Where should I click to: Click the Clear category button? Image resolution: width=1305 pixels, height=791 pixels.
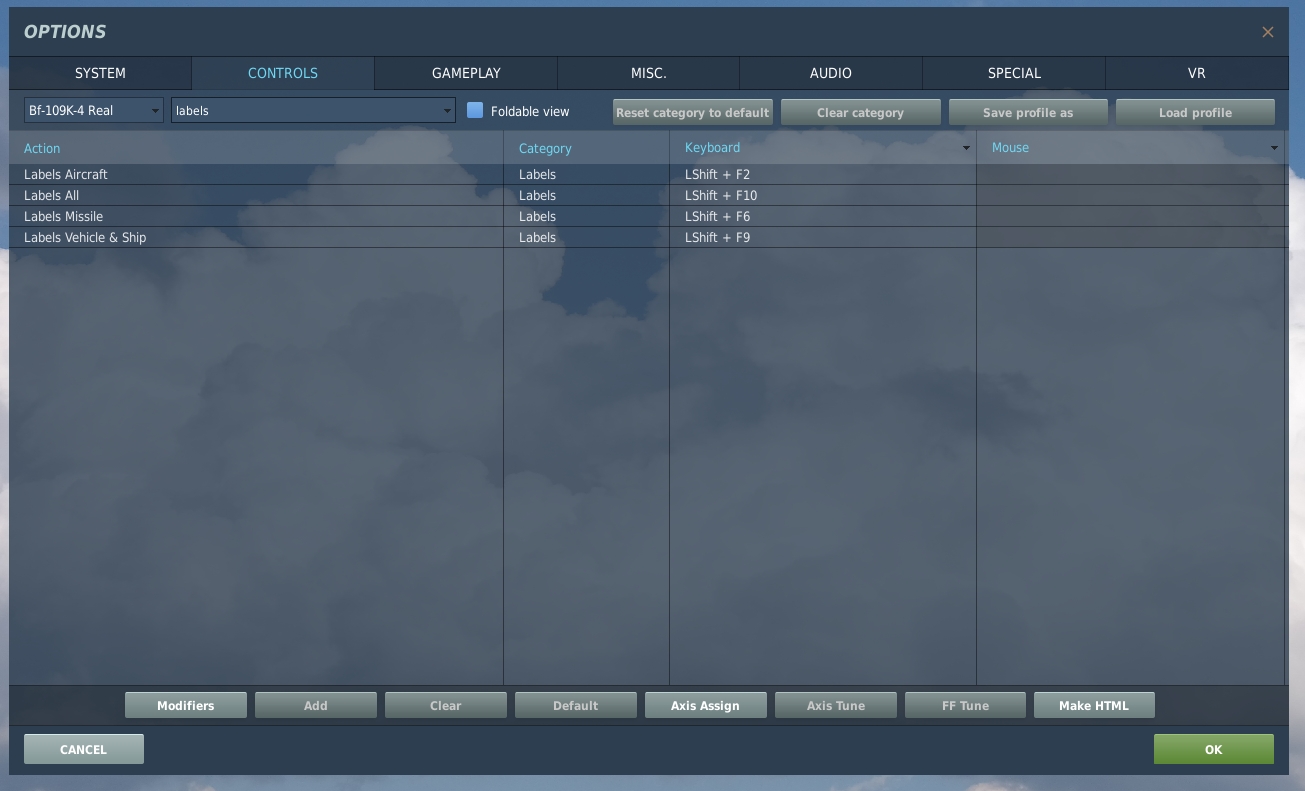(x=860, y=112)
